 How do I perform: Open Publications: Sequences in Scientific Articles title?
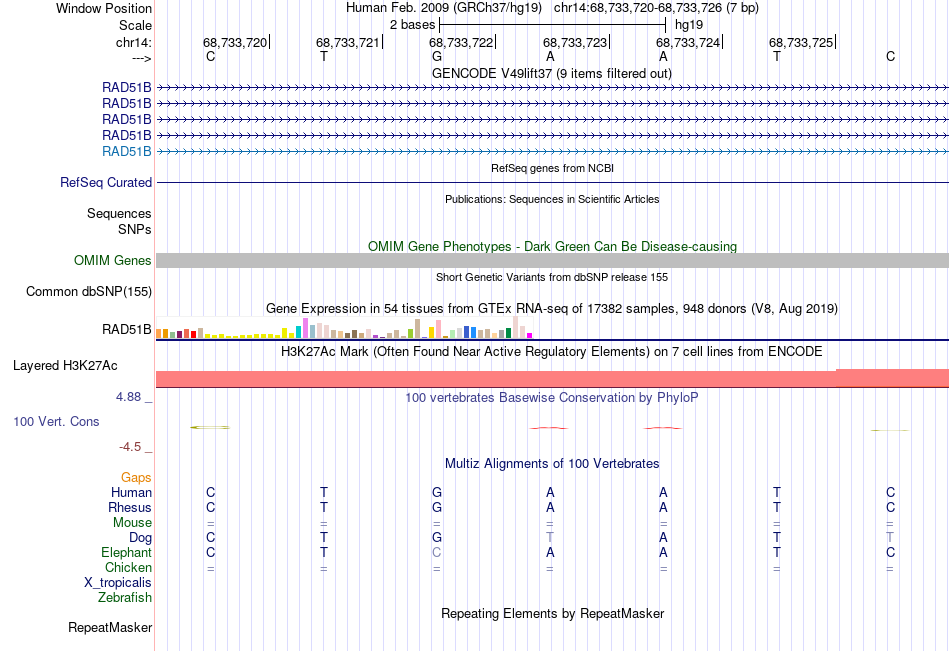[552, 199]
